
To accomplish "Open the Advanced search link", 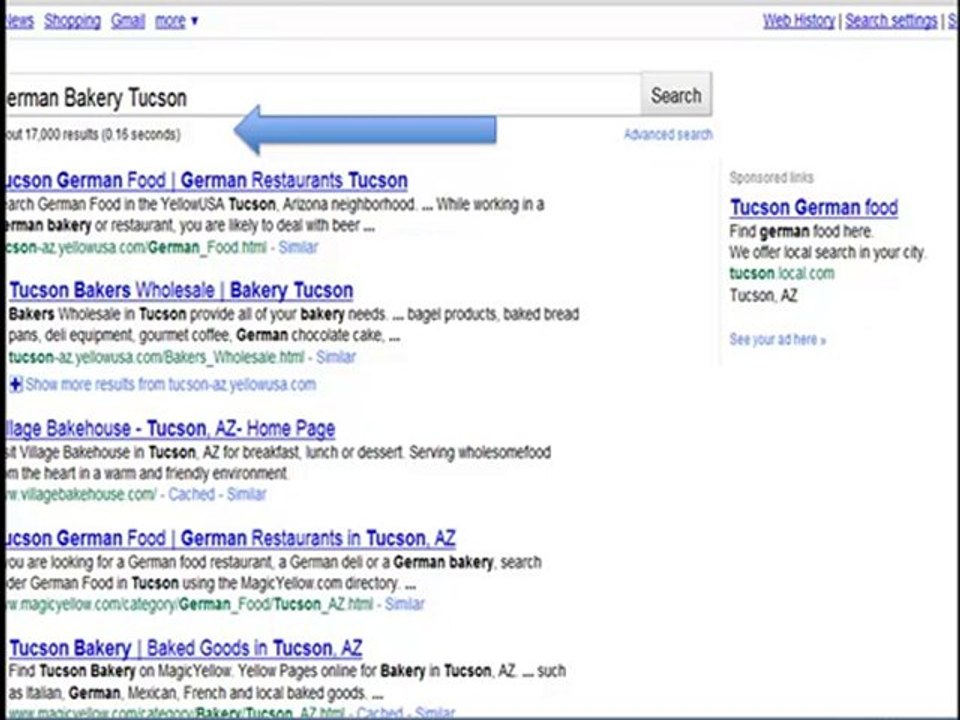I will [668, 135].
